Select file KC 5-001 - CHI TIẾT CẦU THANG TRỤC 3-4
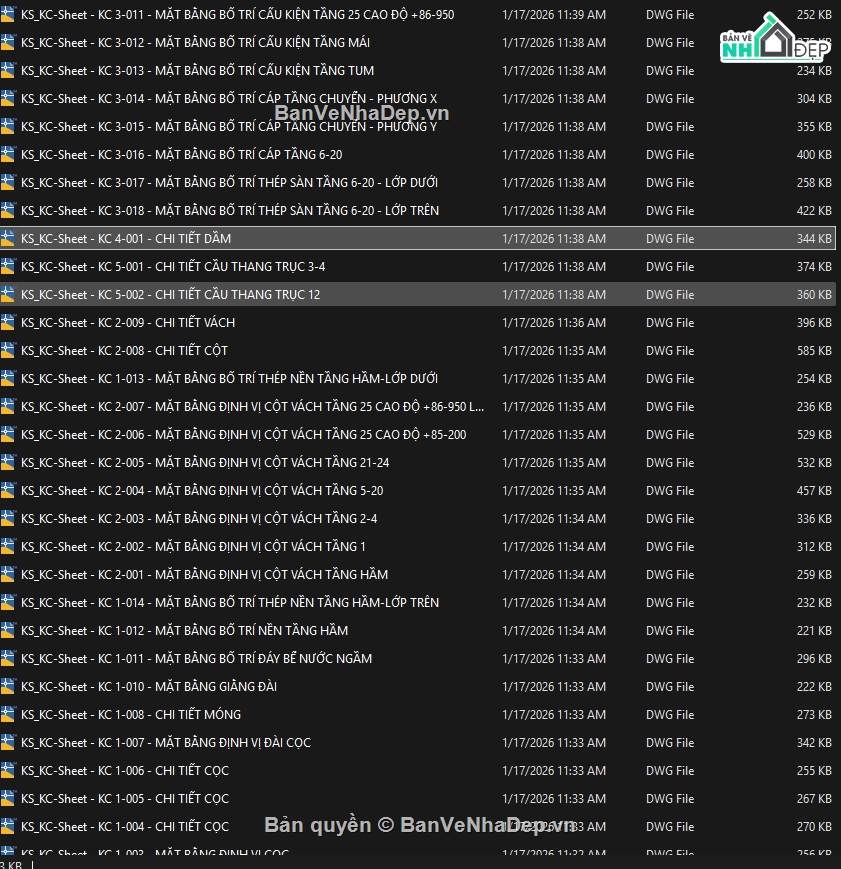 pyautogui.click(x=173, y=267)
